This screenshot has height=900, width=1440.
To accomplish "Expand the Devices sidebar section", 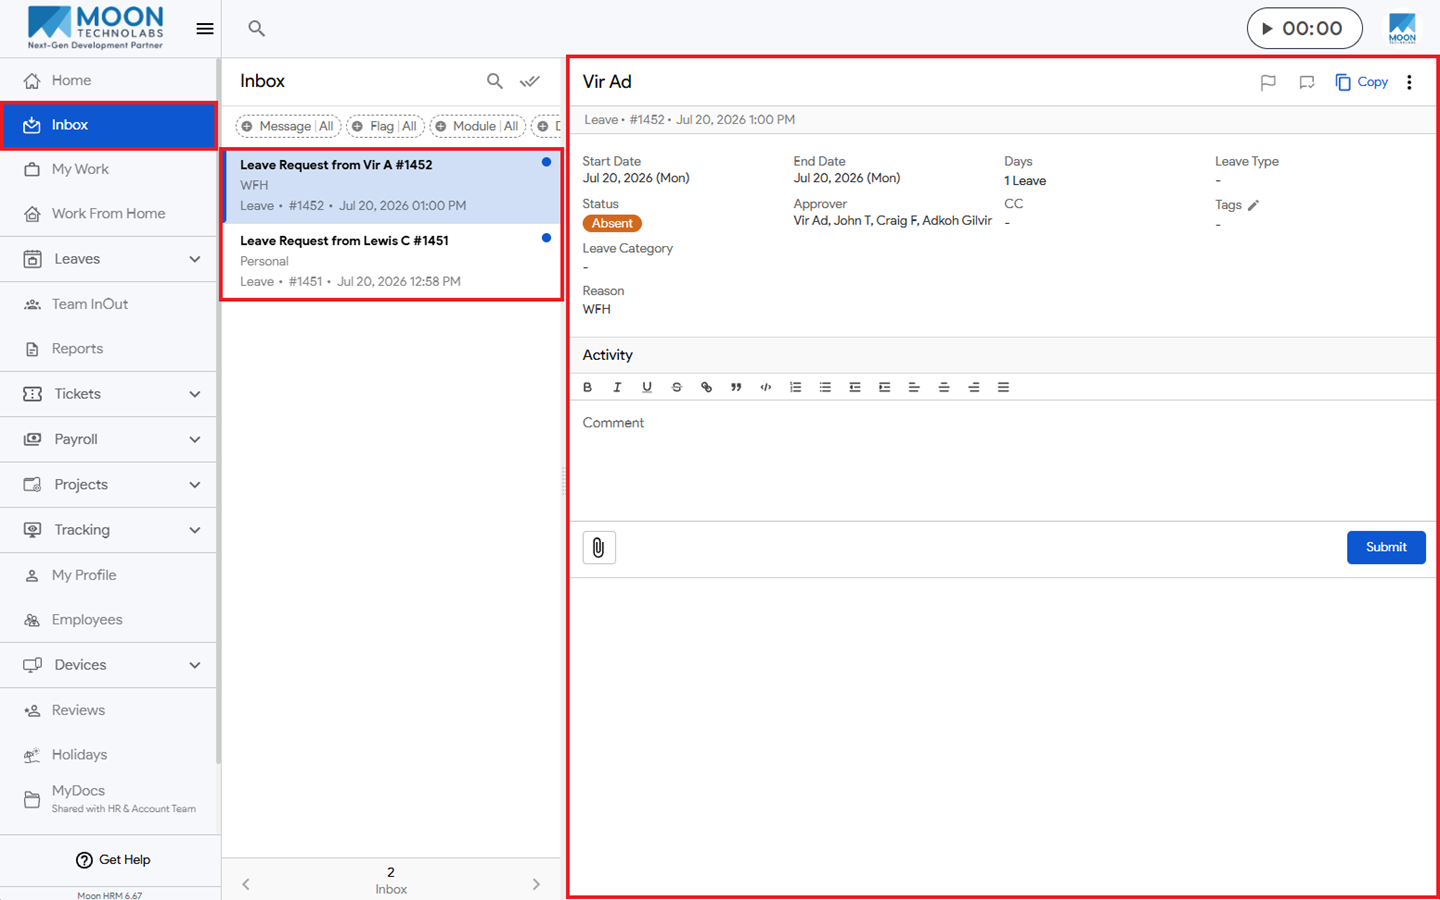I will [108, 665].
